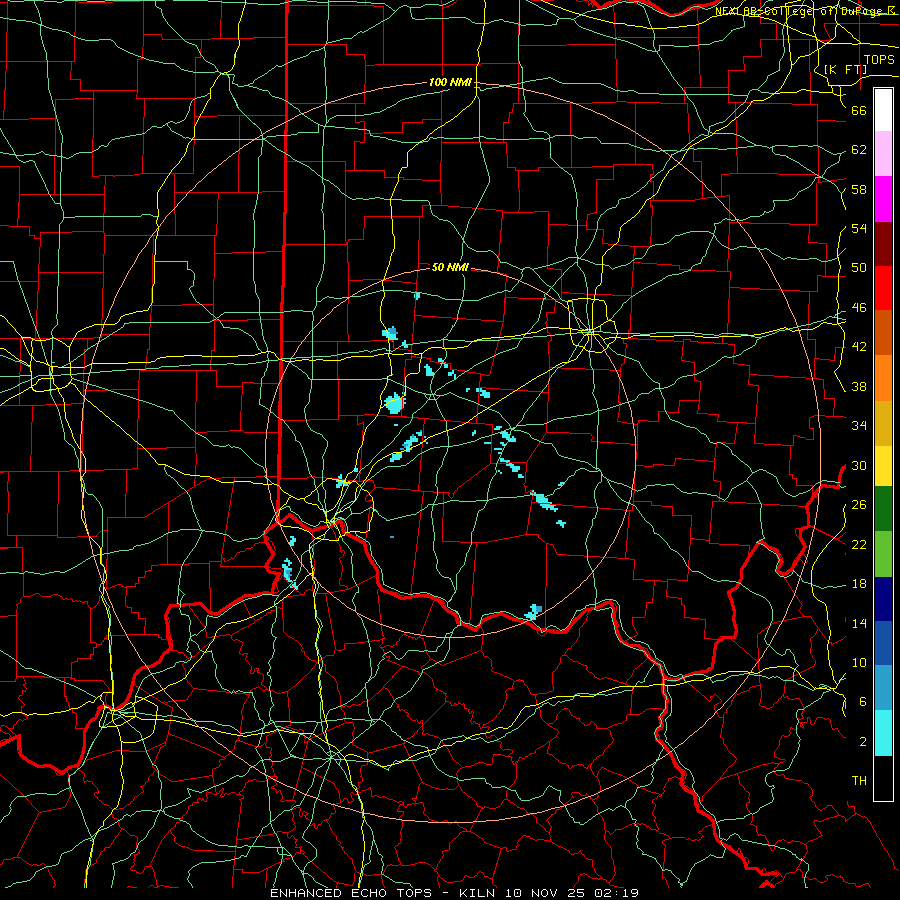The image size is (900, 900).
Task: Click the [K FT] units label
Action: pyautogui.click(x=845, y=69)
